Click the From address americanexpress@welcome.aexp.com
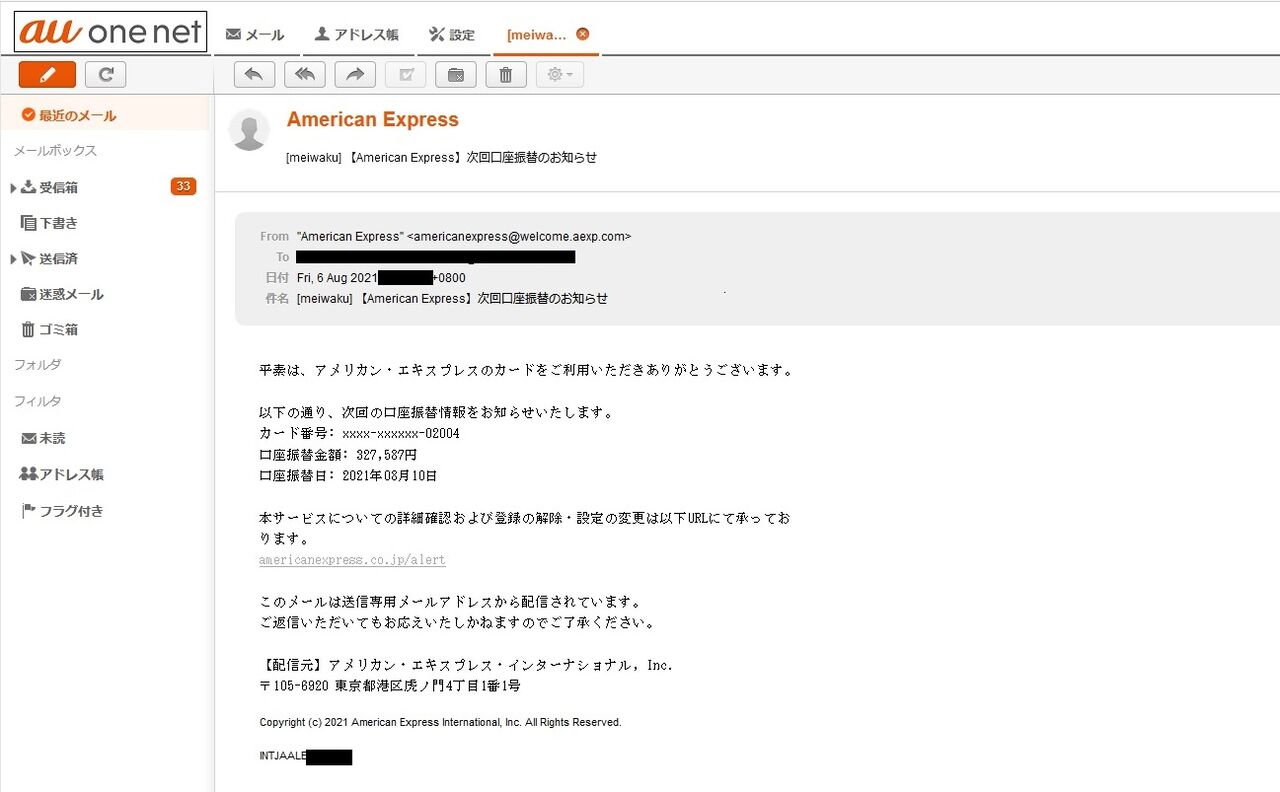Screen dimensions: 1280x792 (x=520, y=236)
